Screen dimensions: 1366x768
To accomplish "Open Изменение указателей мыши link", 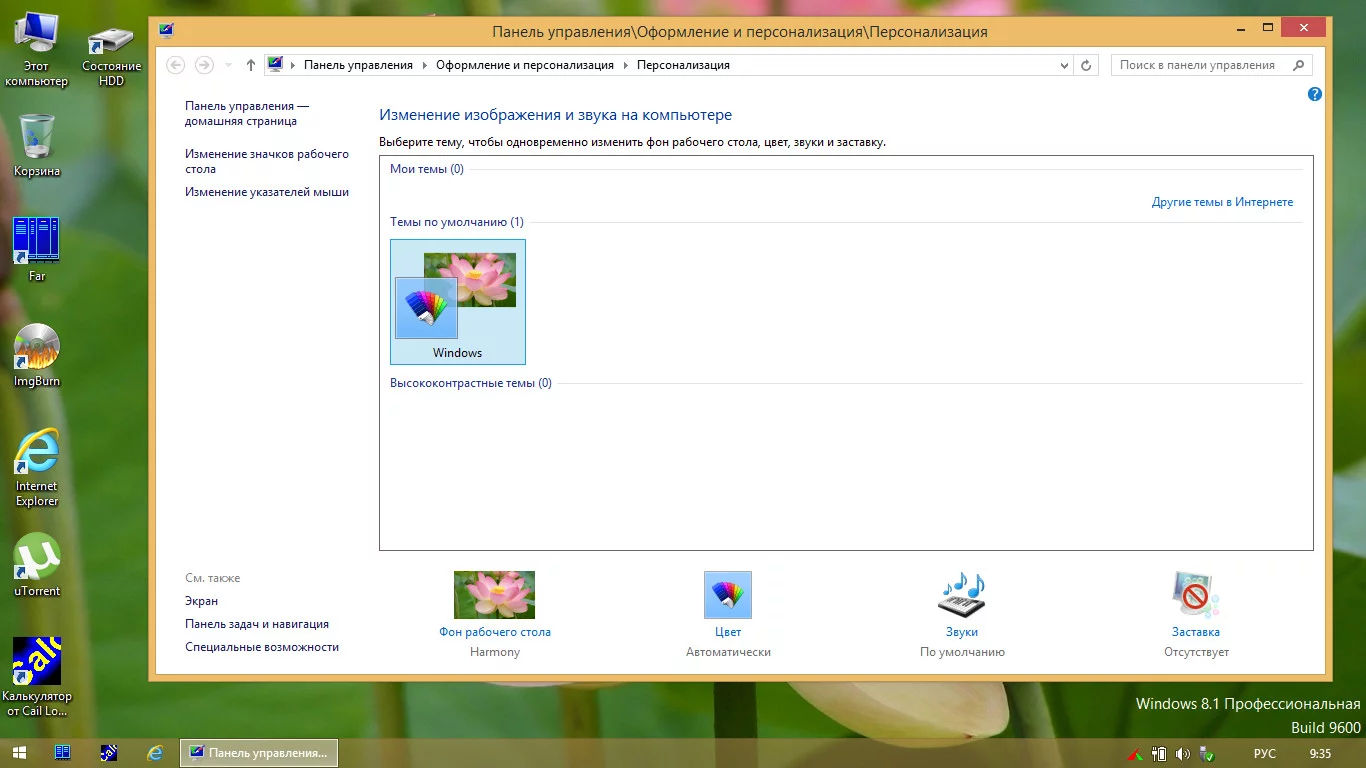I will [267, 192].
